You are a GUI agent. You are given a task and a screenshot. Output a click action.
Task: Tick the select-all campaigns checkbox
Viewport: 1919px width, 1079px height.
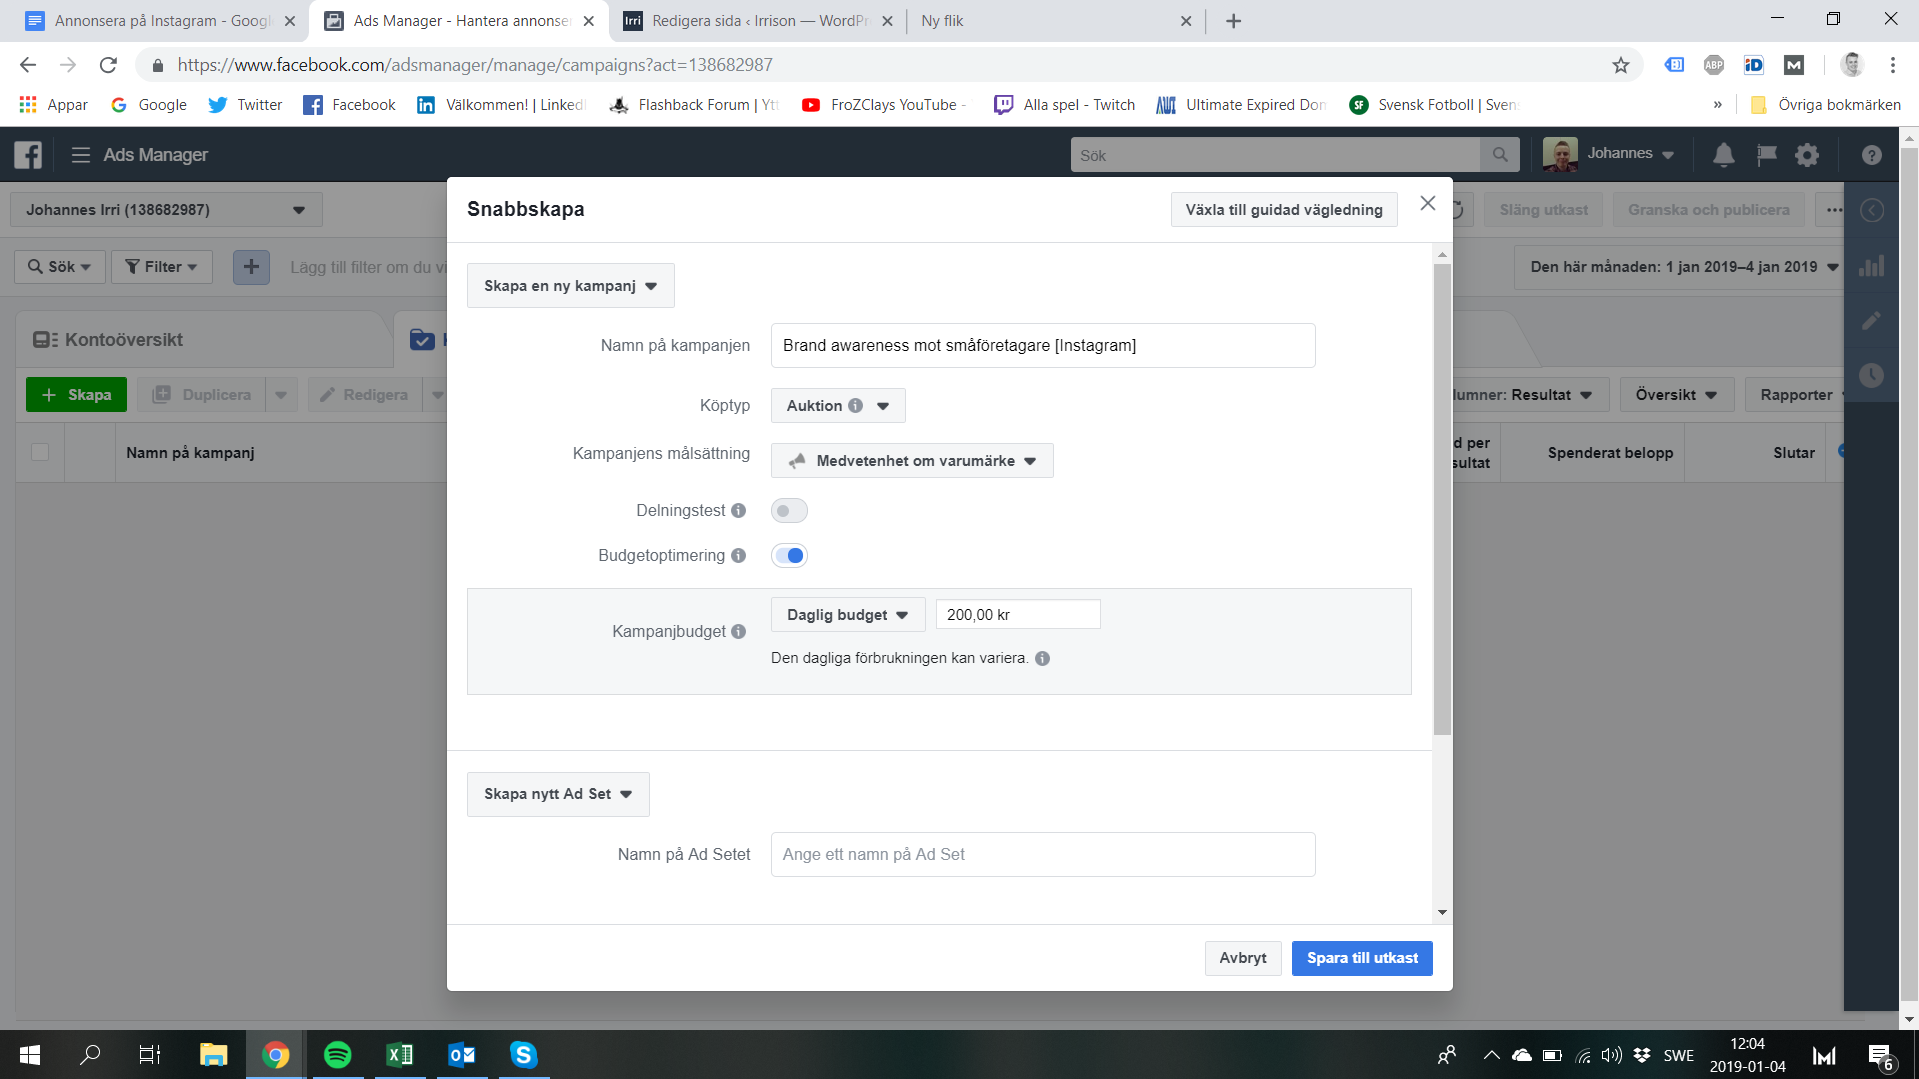coord(40,452)
